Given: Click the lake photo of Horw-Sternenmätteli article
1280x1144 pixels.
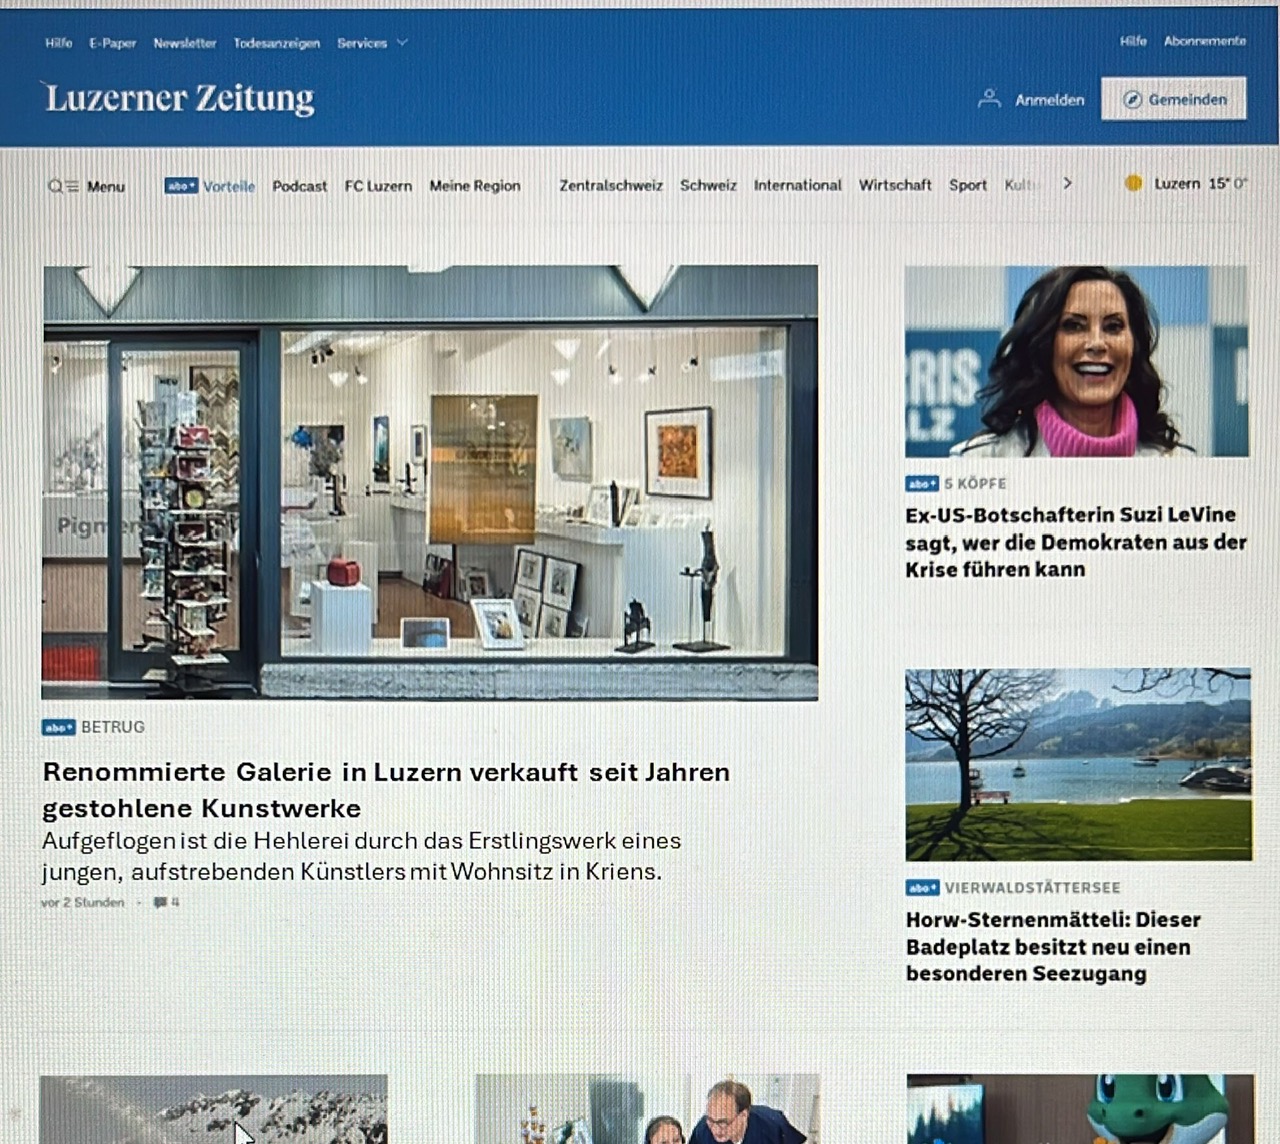Looking at the screenshot, I should tap(1077, 764).
